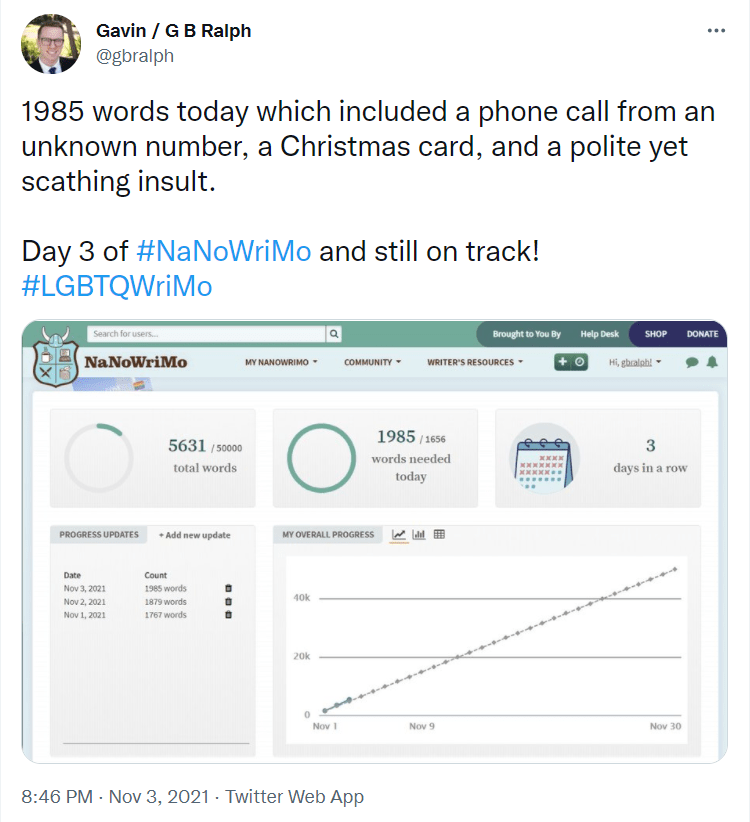
Task: Open the SHOP menu item
Action: click(655, 333)
